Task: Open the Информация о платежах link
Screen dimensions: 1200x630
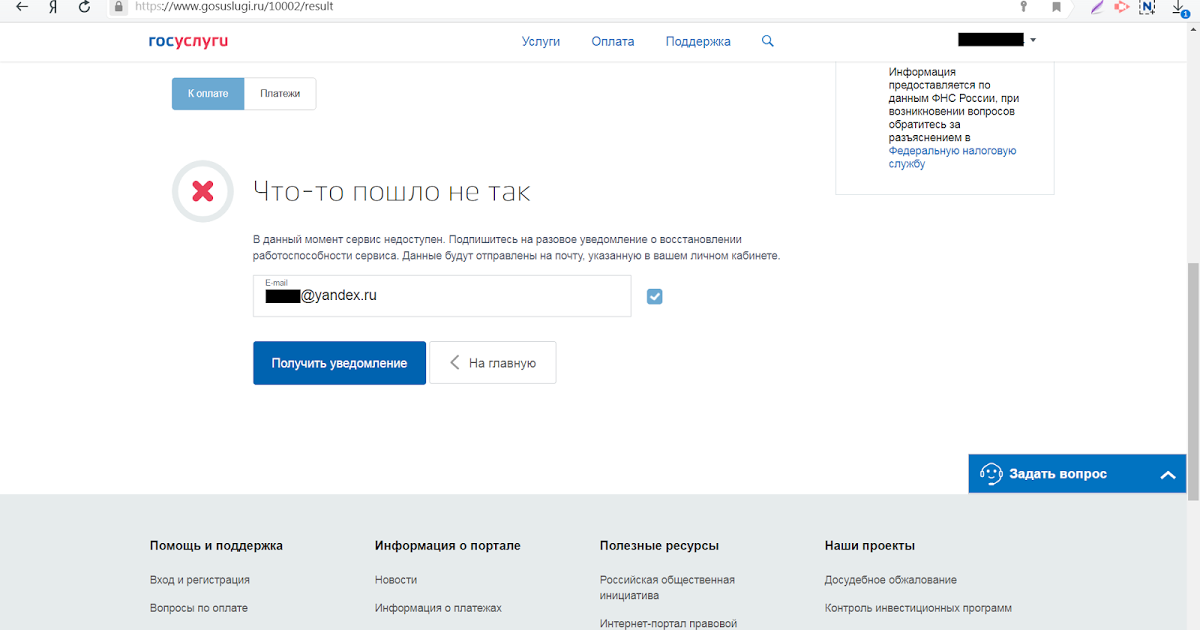Action: click(x=438, y=608)
